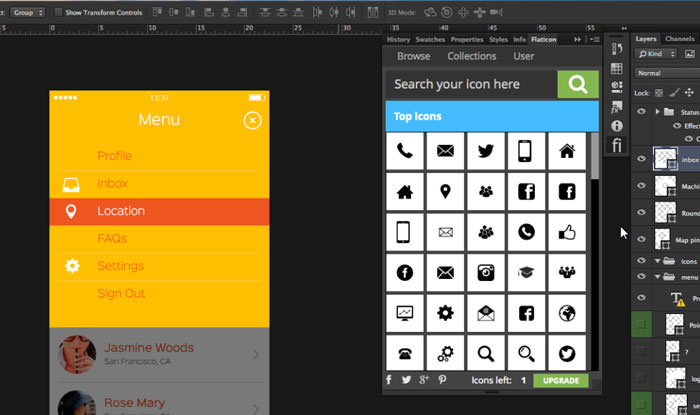Select the globe icon
This screenshot has height=415, width=700.
(567, 313)
